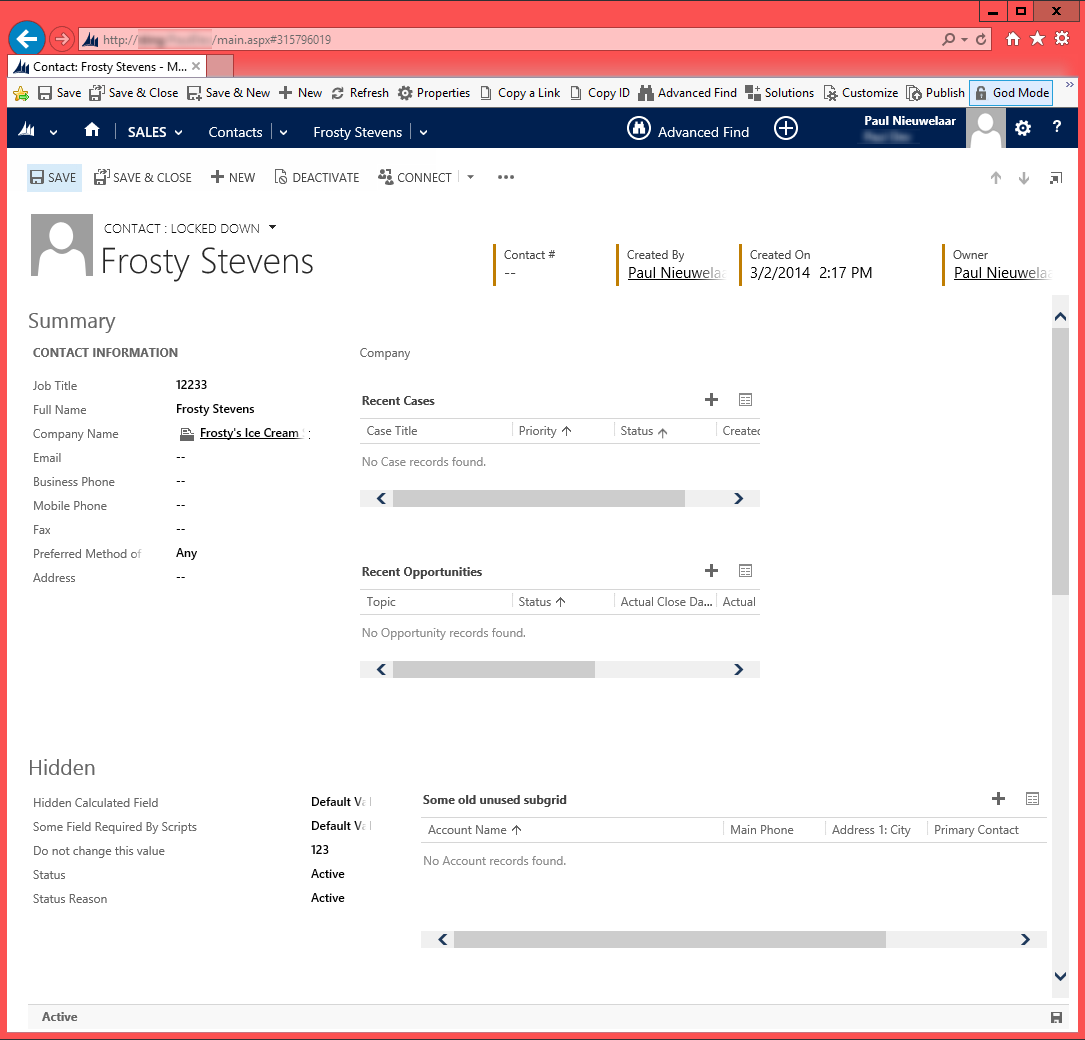Screen dimensions: 1085x1040
Task: Open Frosty's Ice Cream company link
Action: tap(248, 433)
